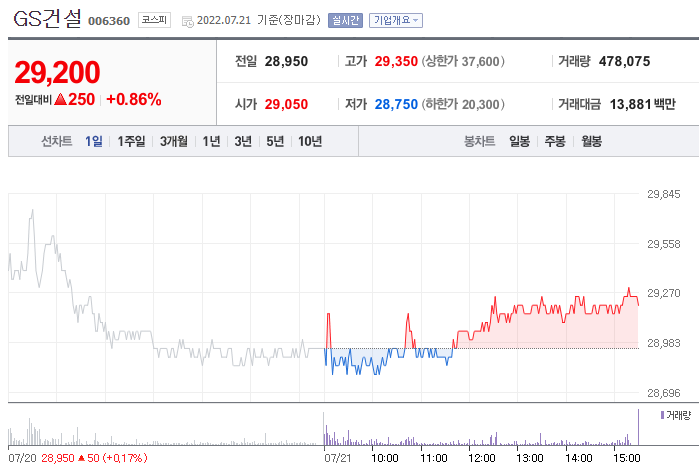The height and width of the screenshot is (473, 699).
Task: Click the closing volume spike bar at 15:30
Action: coord(638,427)
